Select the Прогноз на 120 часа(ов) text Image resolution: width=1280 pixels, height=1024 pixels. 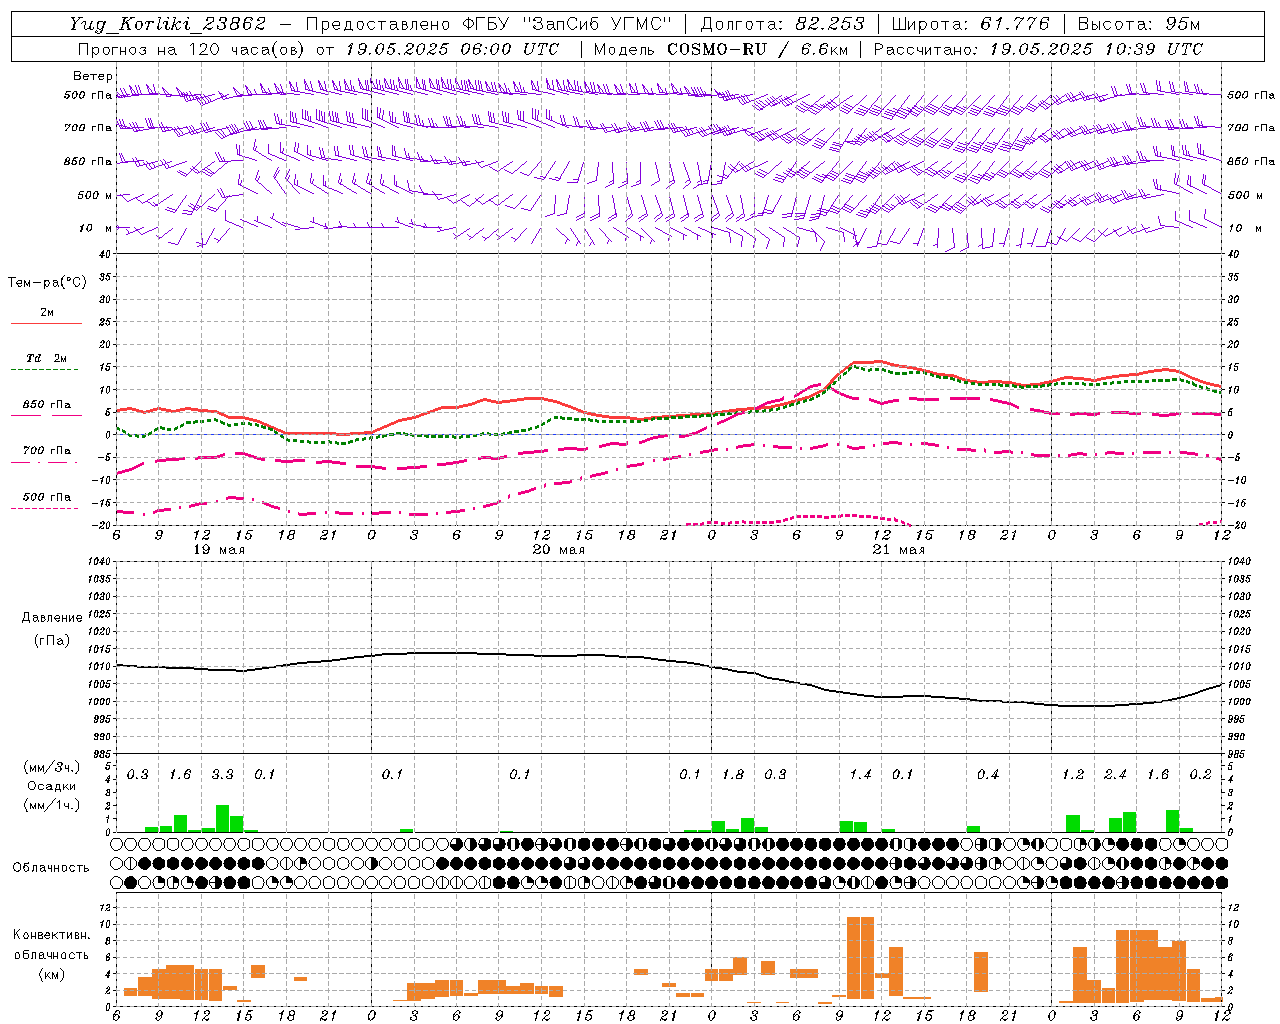(x=192, y=49)
